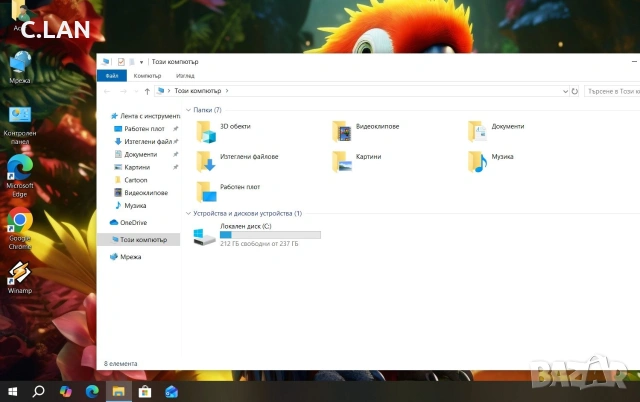The image size is (640, 402).
Task: Collapse the Папки (7) group
Action: tap(188, 110)
